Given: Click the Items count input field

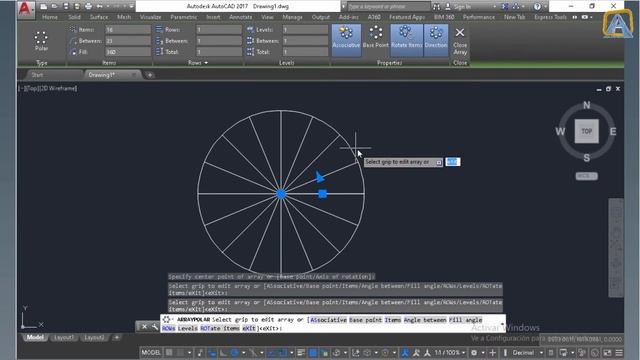Looking at the screenshot, I should pyautogui.click(x=128, y=30).
